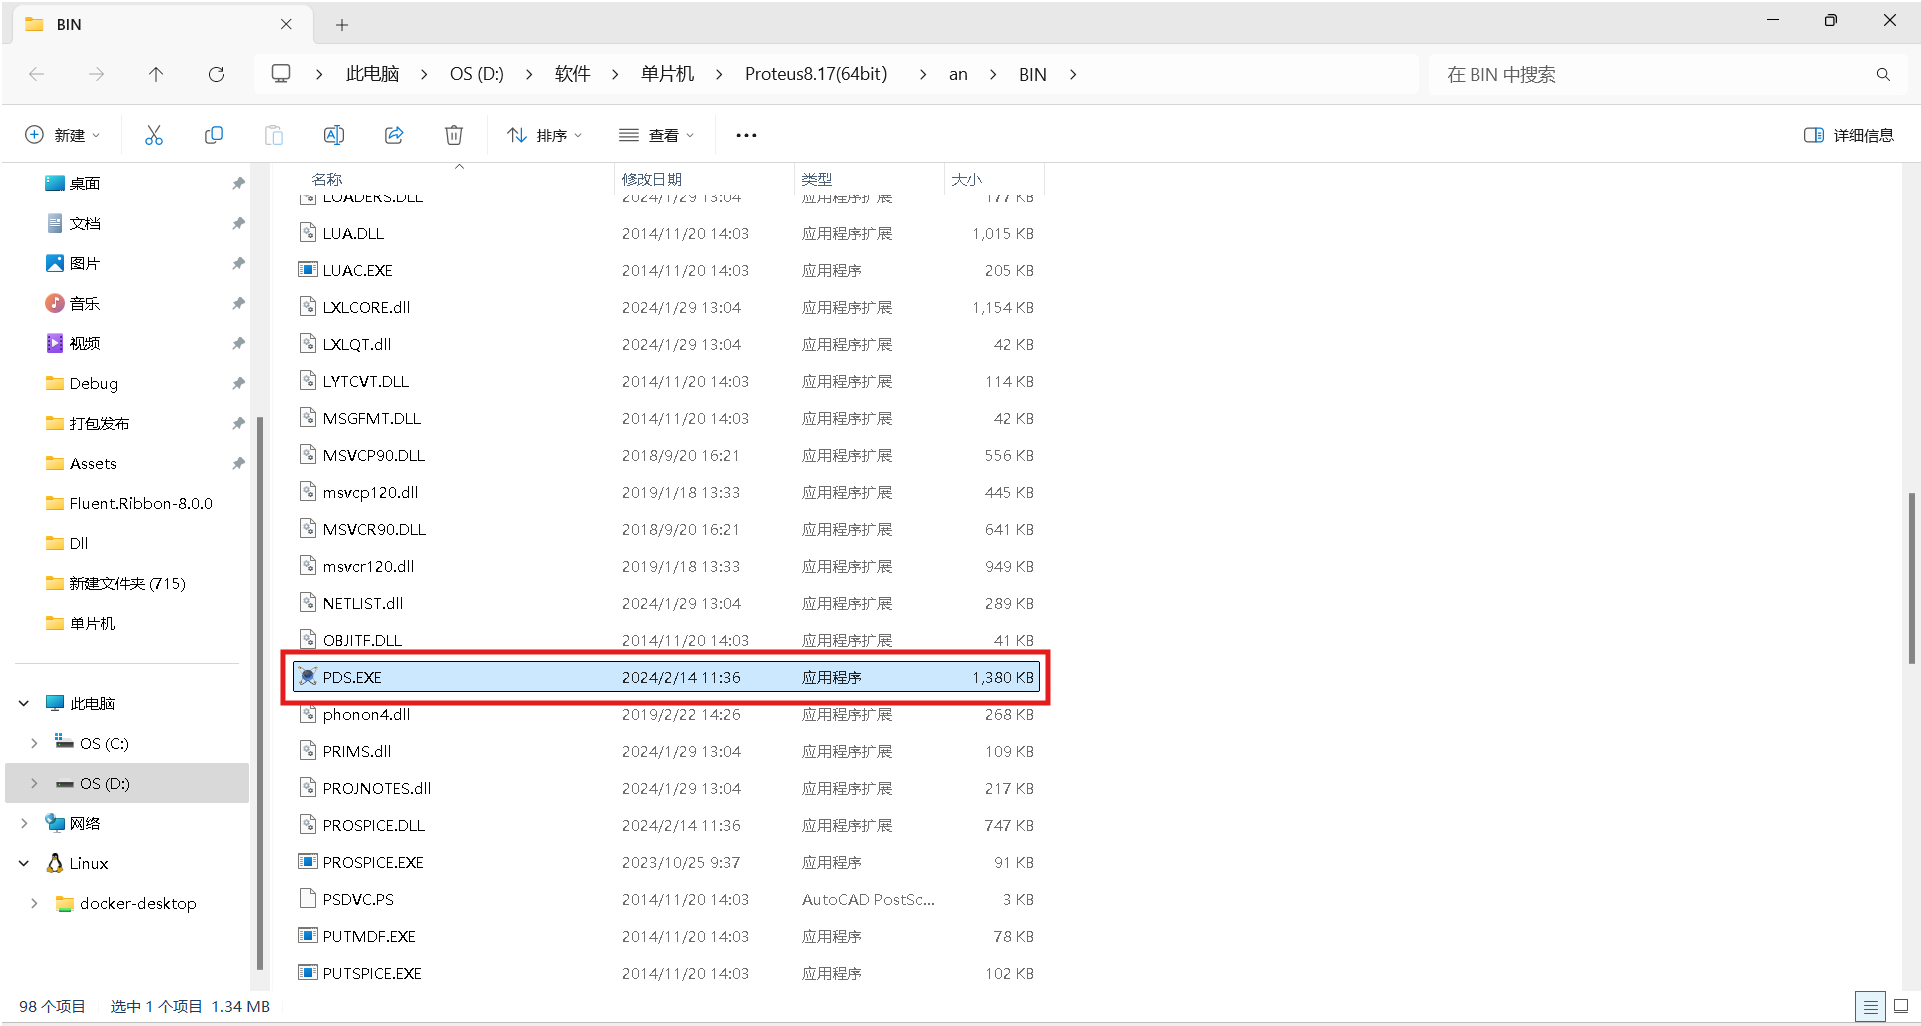The image size is (1921, 1026).
Task: Open the see-more options menu
Action: [x=746, y=134]
